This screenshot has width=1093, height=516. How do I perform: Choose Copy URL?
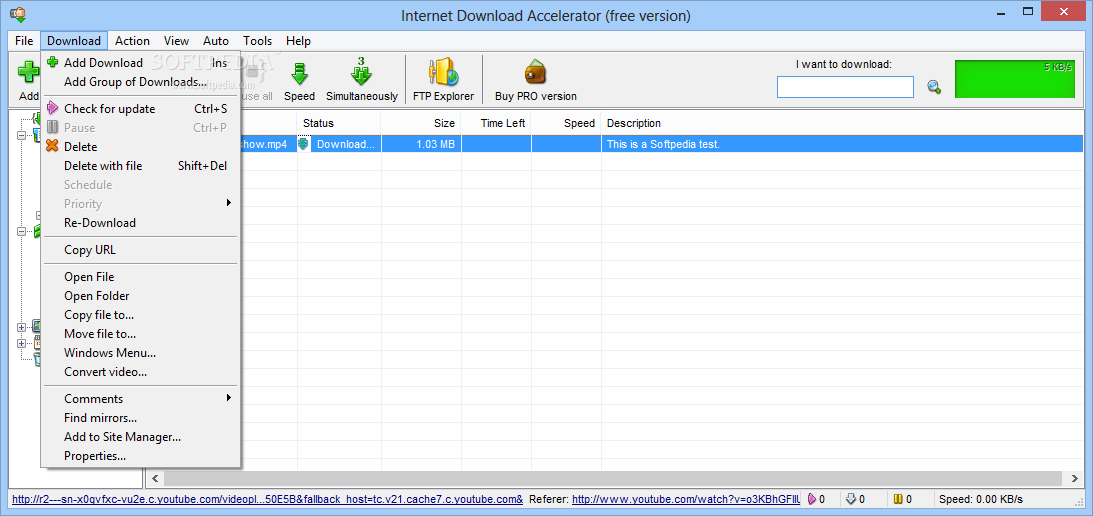141,250
